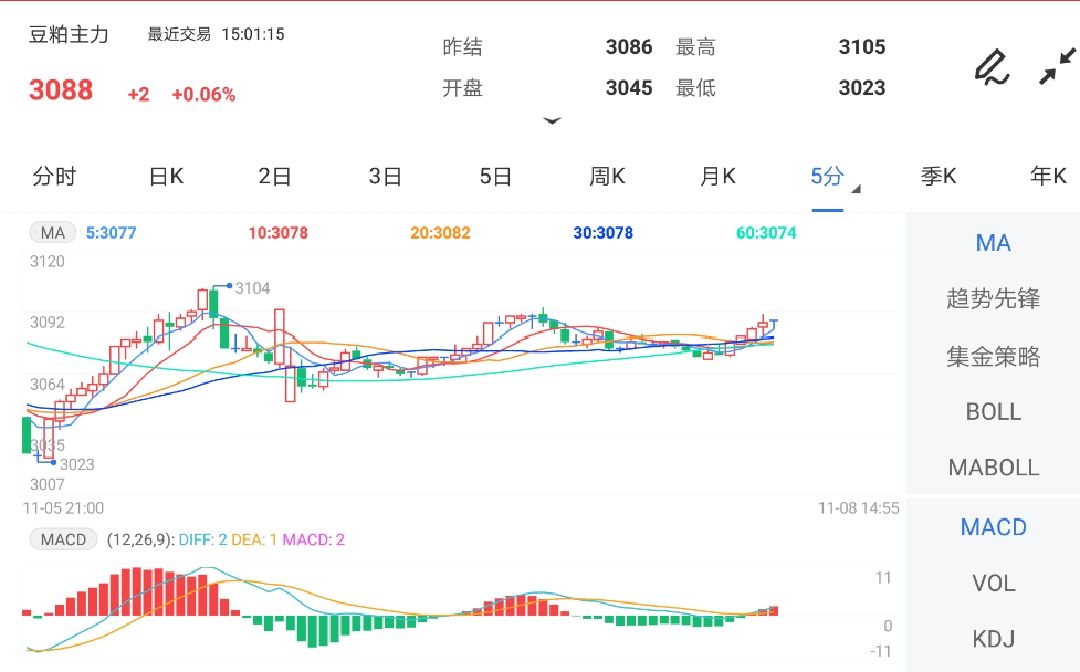Switch to the 季K tab

click(x=938, y=177)
